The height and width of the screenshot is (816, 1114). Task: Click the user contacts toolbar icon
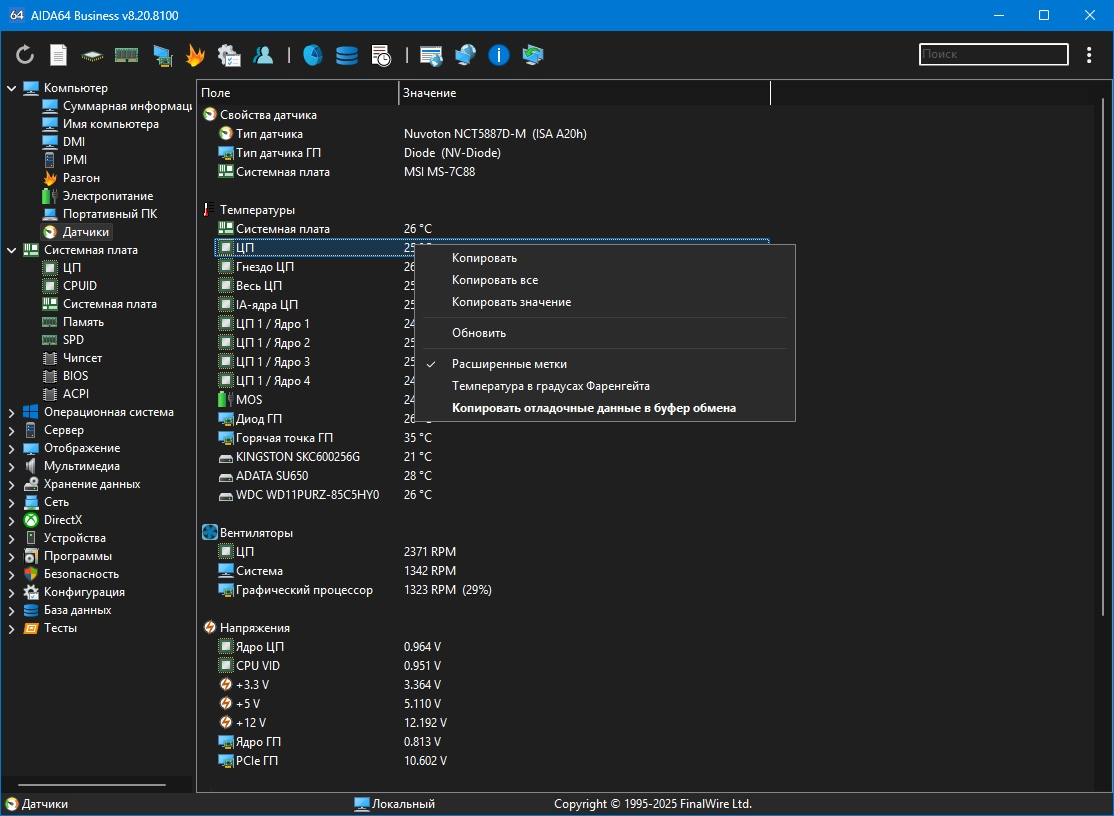[x=263, y=55]
